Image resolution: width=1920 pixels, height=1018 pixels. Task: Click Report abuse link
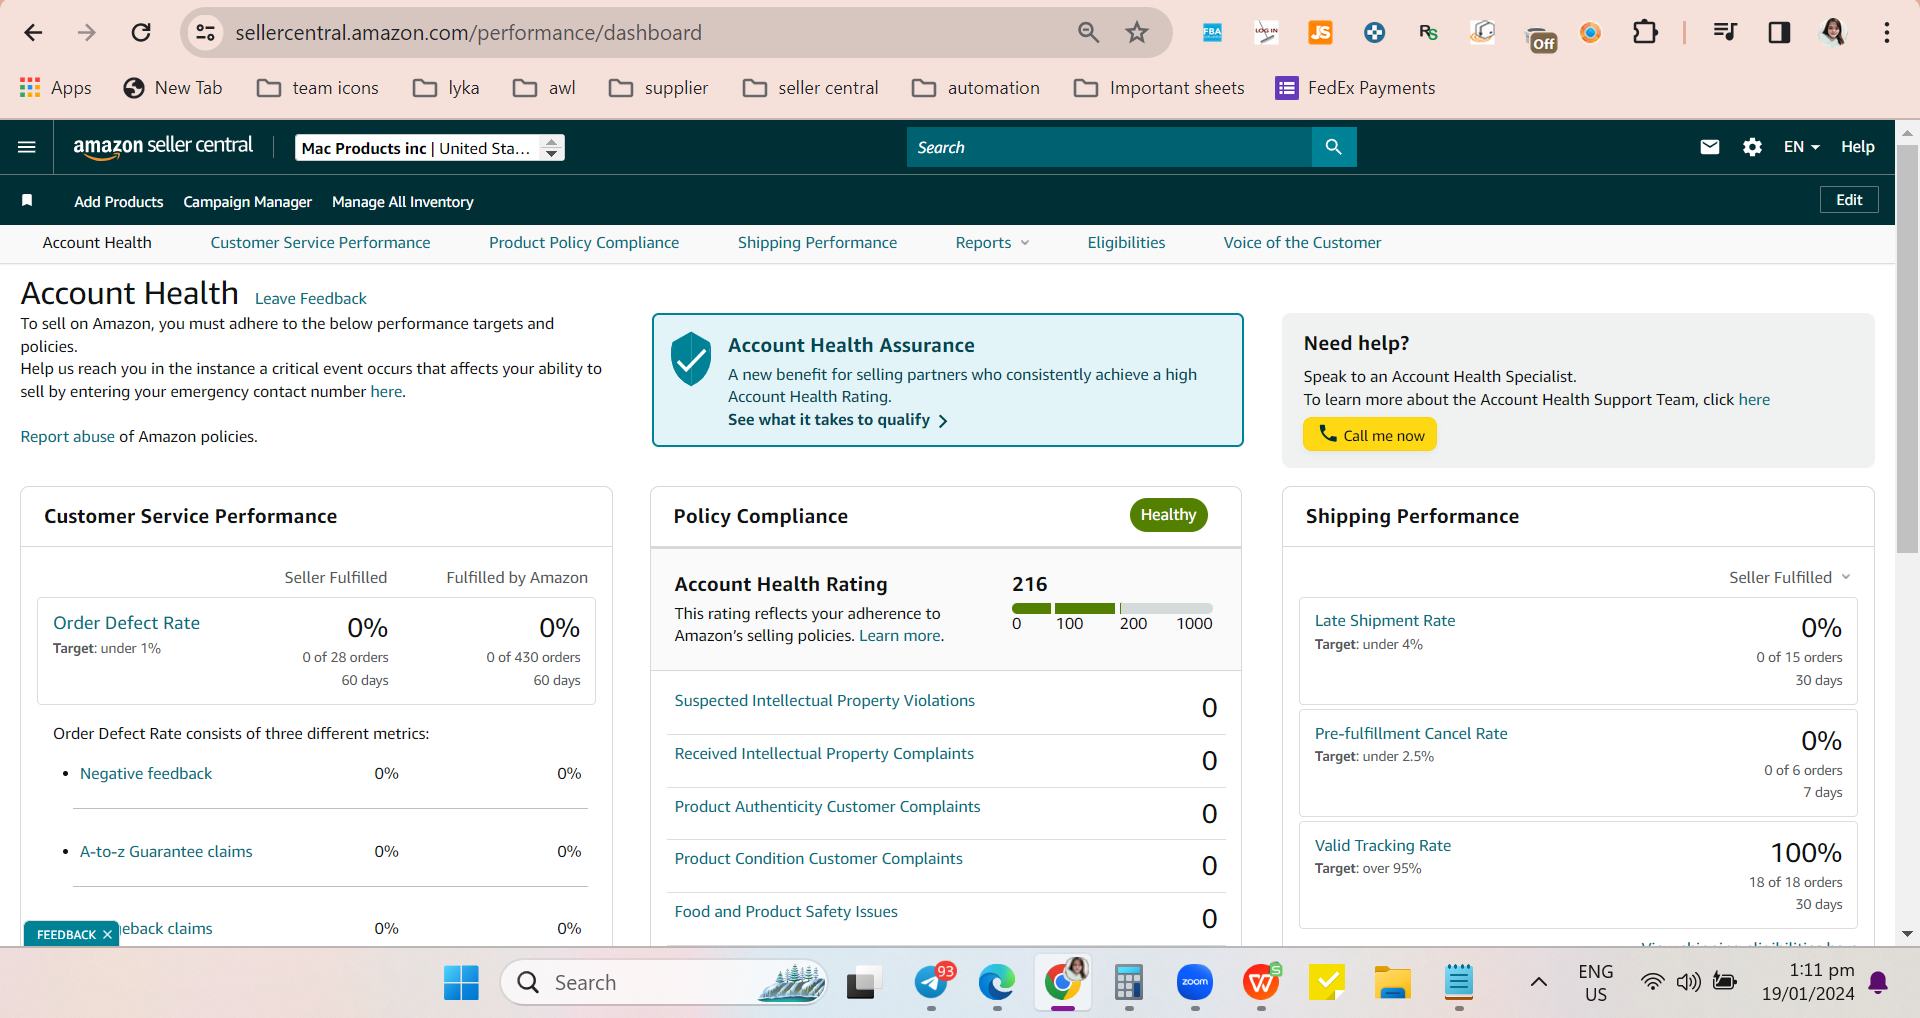[x=67, y=437]
